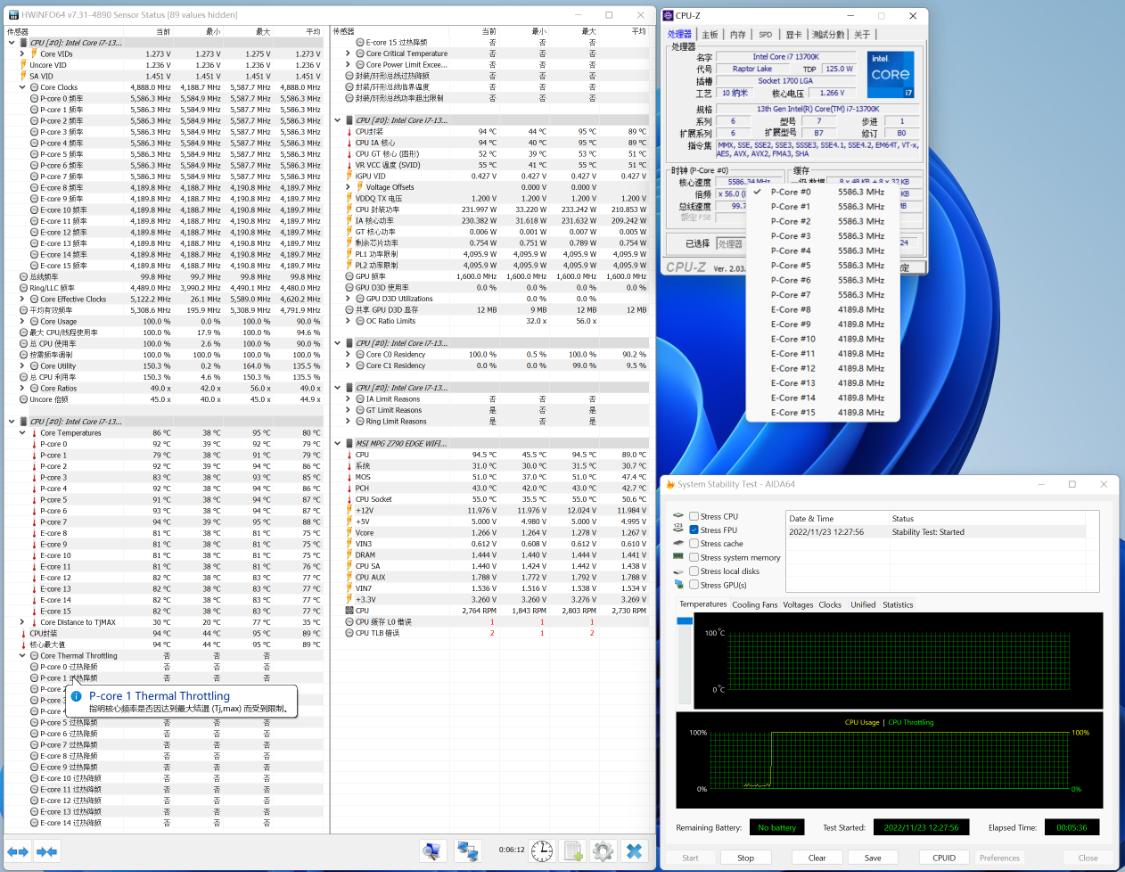Open HWiNFO settings via the gear icon
The width and height of the screenshot is (1125, 872).
click(602, 851)
